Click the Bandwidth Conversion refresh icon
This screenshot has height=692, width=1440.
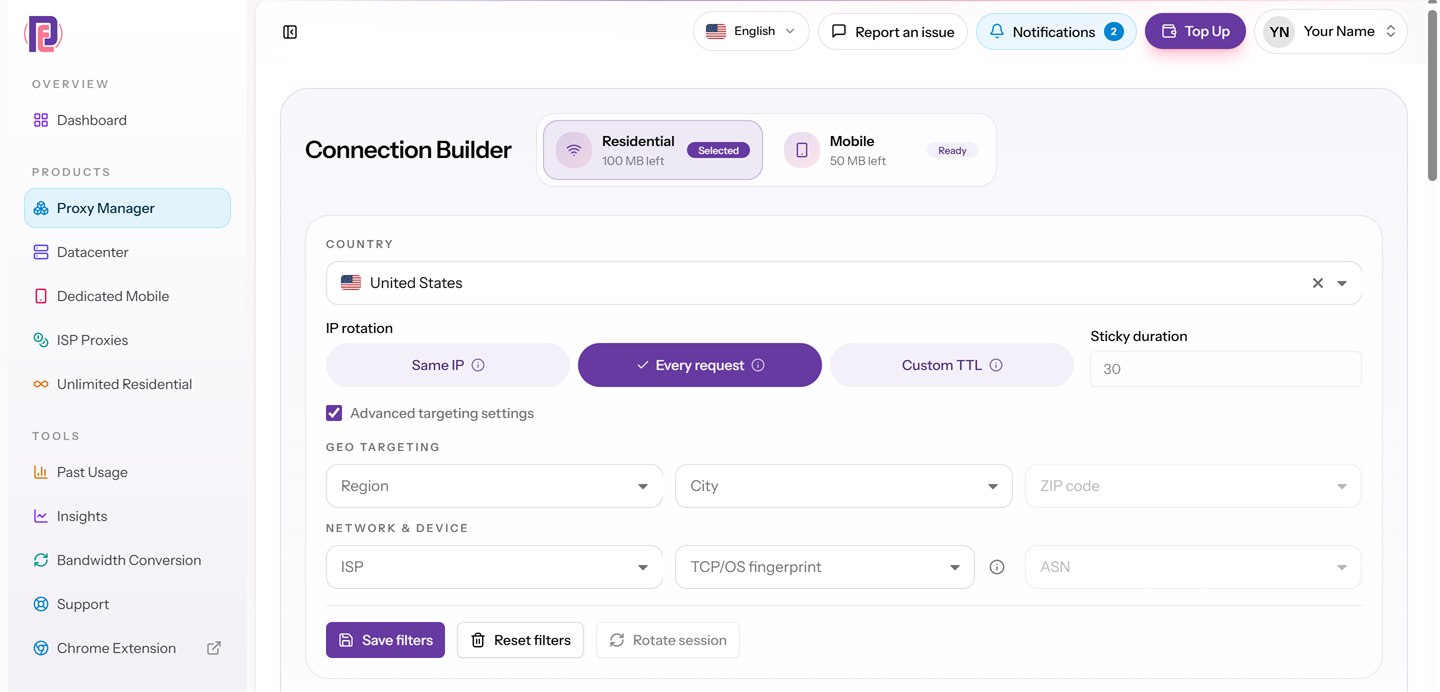41,560
